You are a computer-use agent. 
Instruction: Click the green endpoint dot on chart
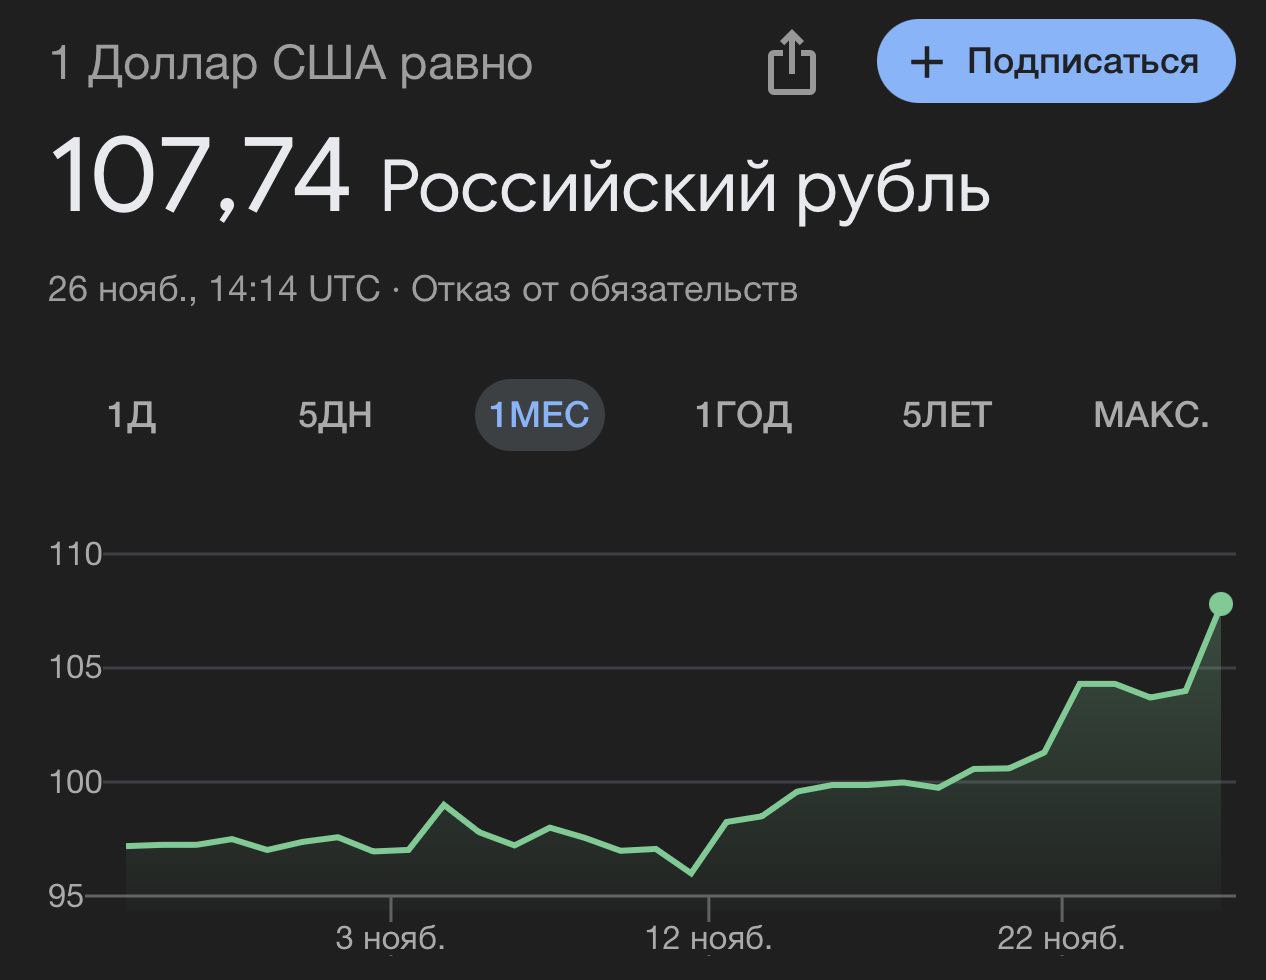[x=1220, y=604]
